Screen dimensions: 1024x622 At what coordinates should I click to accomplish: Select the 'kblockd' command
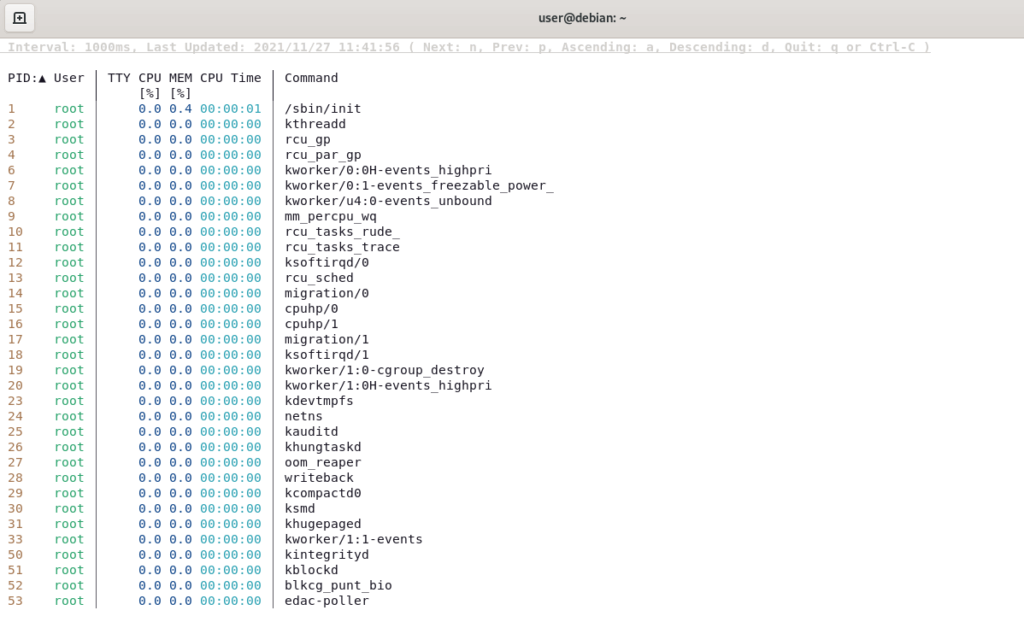tap(311, 570)
